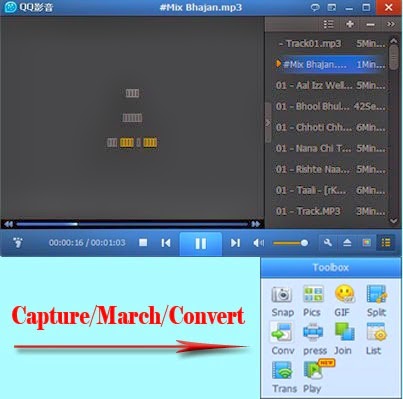Open the GIF maker tool

[344, 301]
